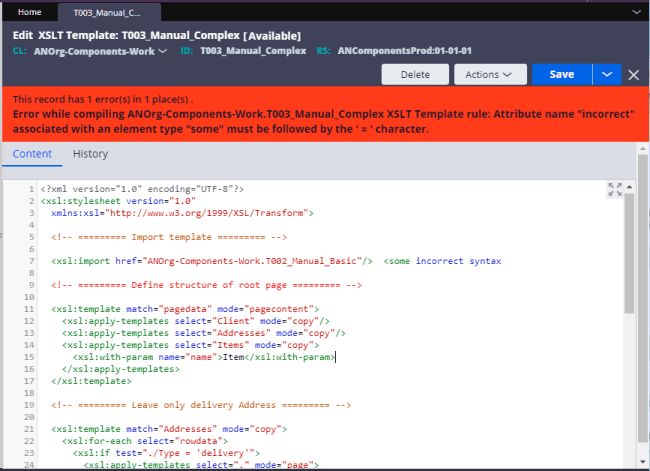This screenshot has width=650, height=471.
Task: Open the Actions menu
Action: (x=490, y=74)
